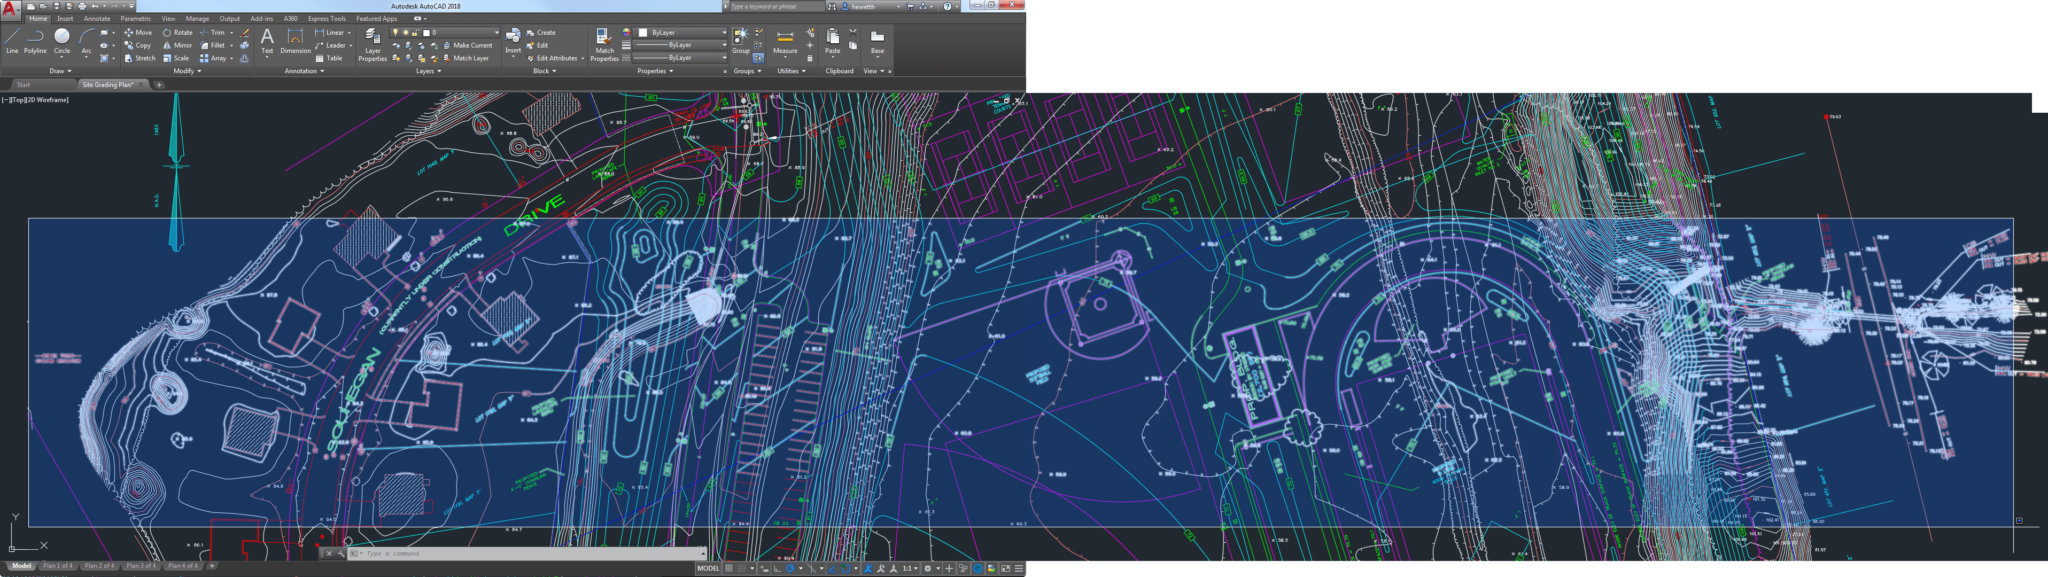The image size is (2048, 577).
Task: Toggle ortho mode in status bar
Action: [x=777, y=568]
